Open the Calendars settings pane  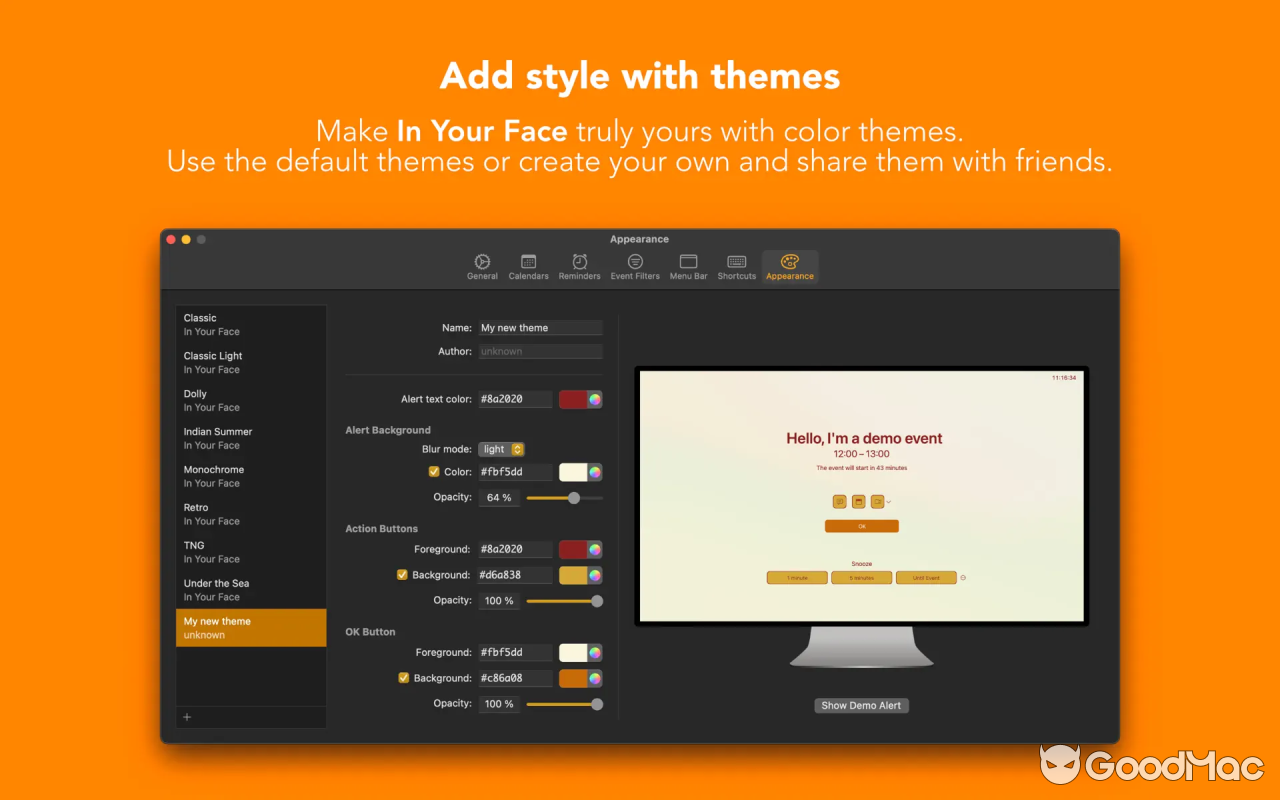[528, 266]
